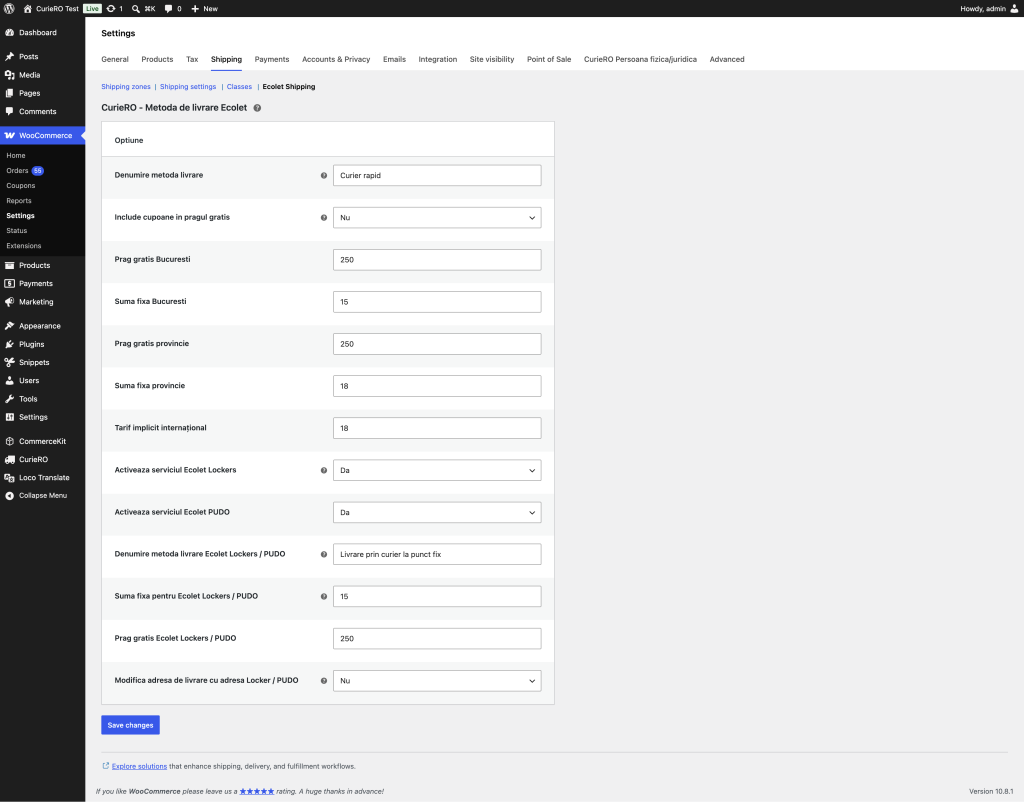This screenshot has width=1024, height=802.
Task: Click Save changes button
Action: [x=131, y=725]
